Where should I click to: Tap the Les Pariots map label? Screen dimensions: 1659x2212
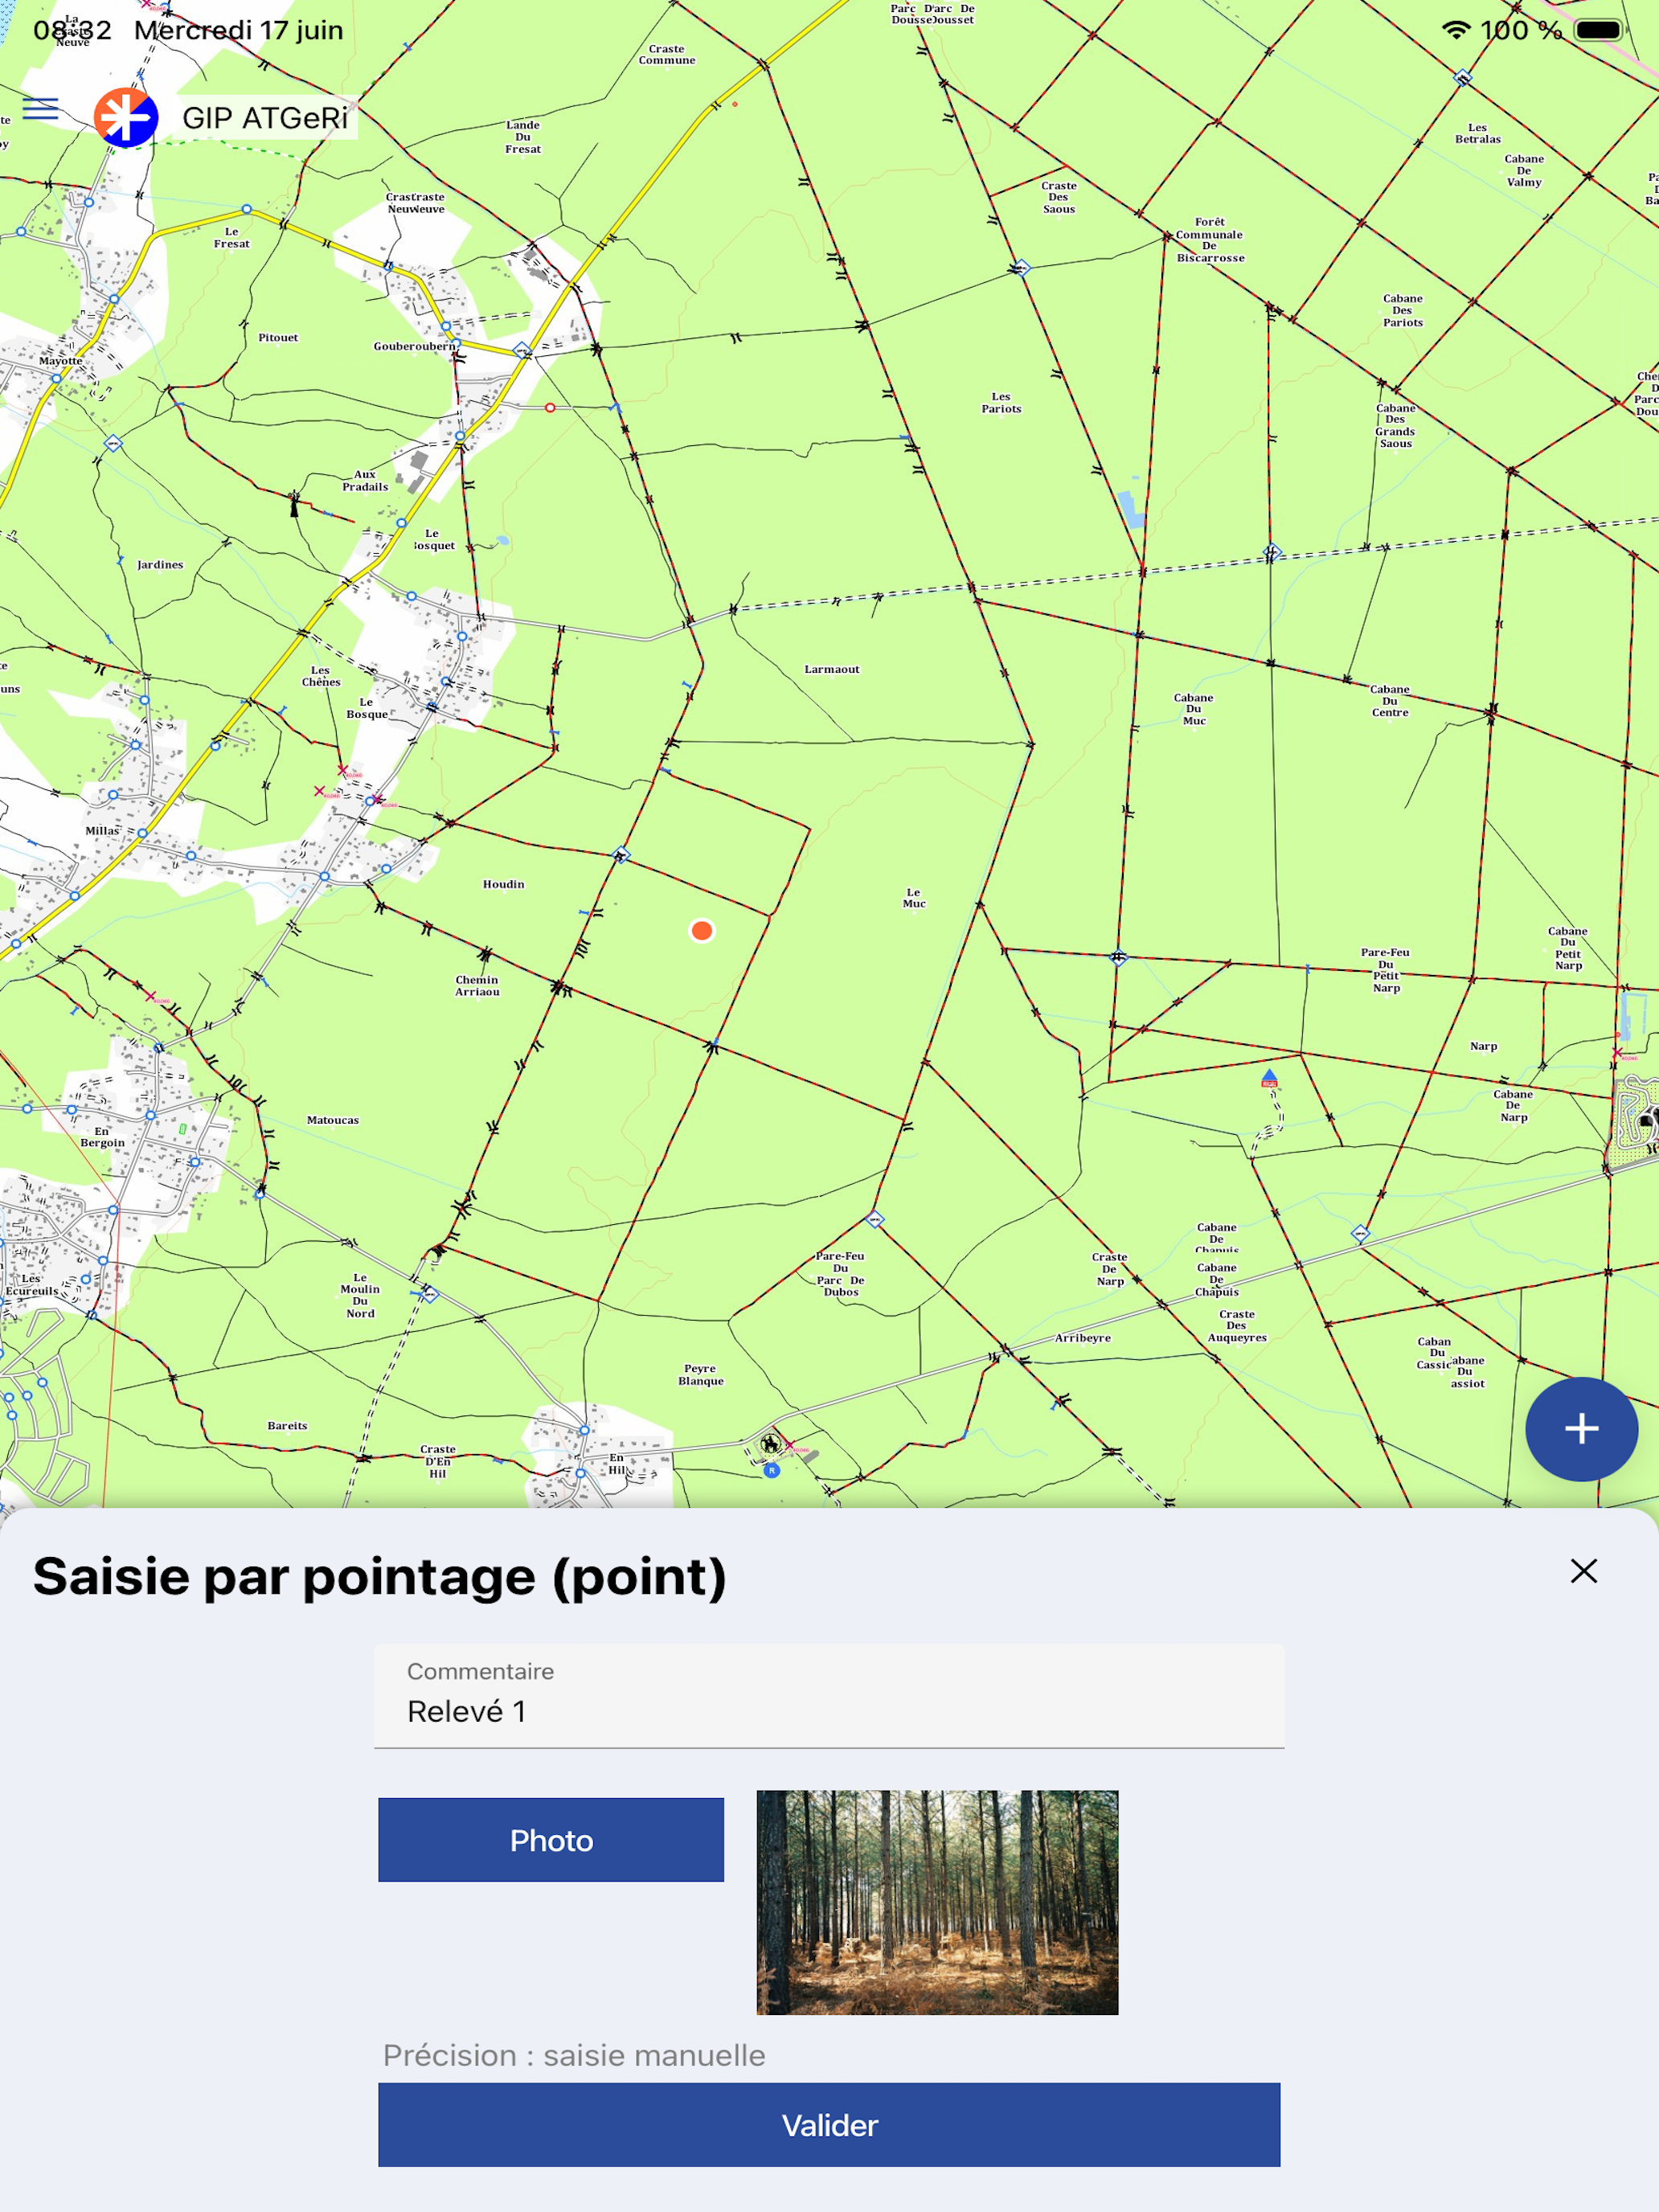[x=1001, y=402]
